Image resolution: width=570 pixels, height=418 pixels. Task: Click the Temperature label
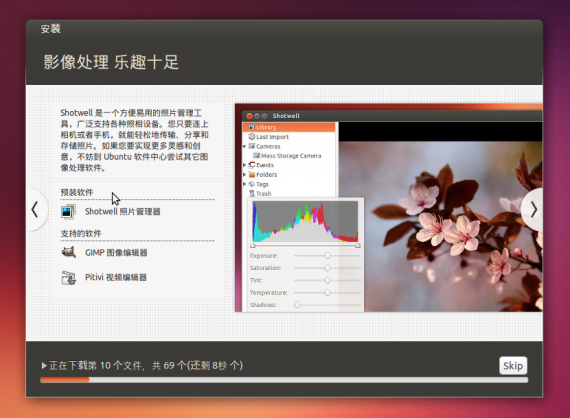pos(268,293)
